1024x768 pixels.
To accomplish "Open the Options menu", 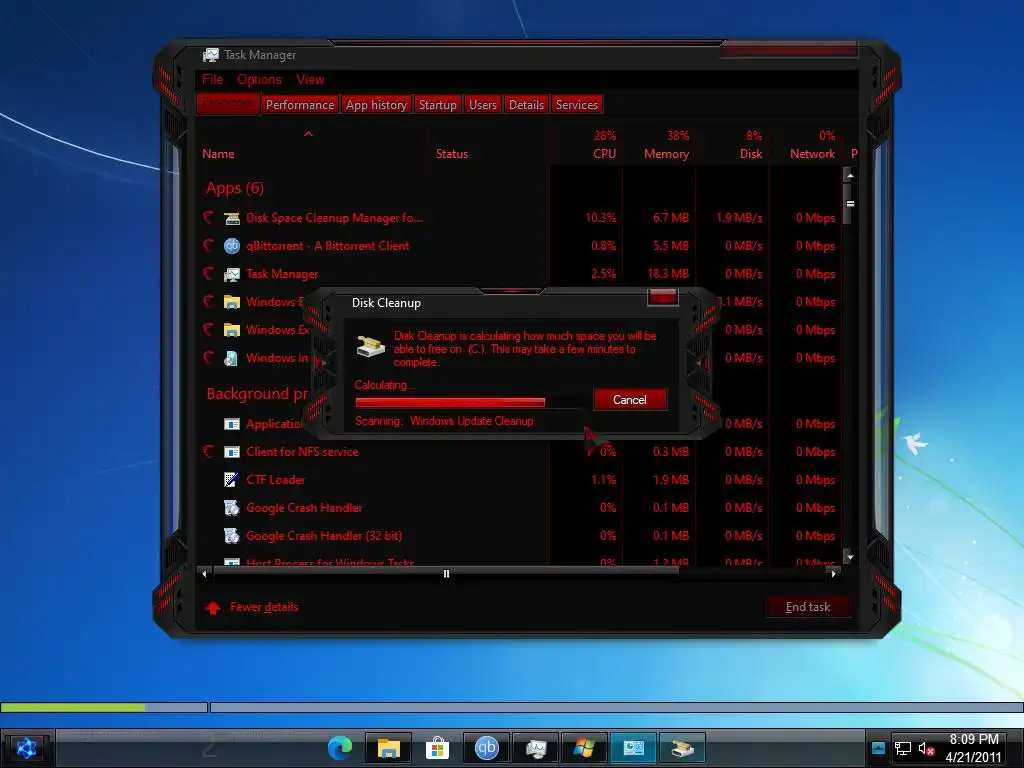I will pyautogui.click(x=259, y=79).
